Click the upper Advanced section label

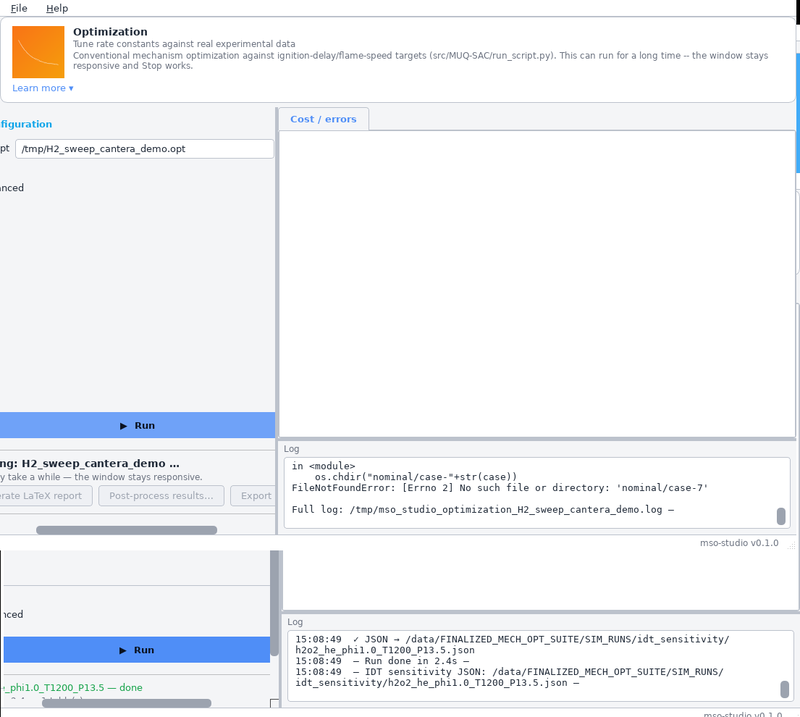(12, 188)
